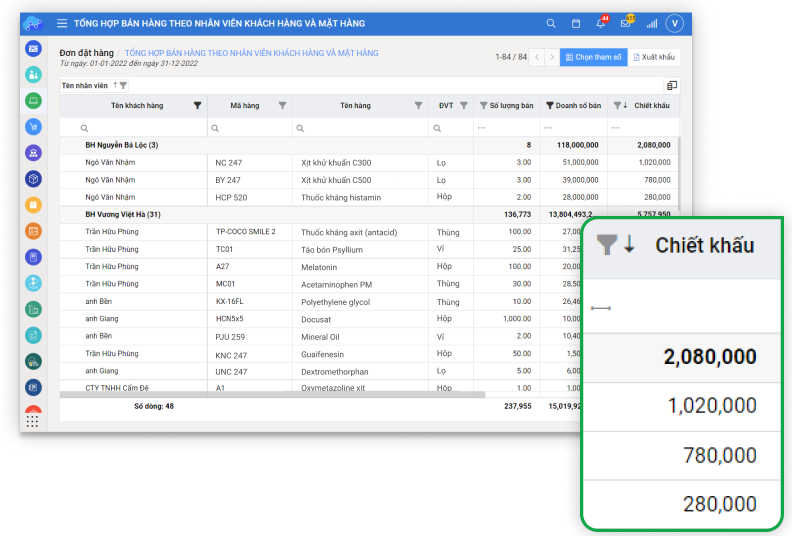Toggle sort order on Chiết khấu header
The image size is (792, 536).
[626, 105]
